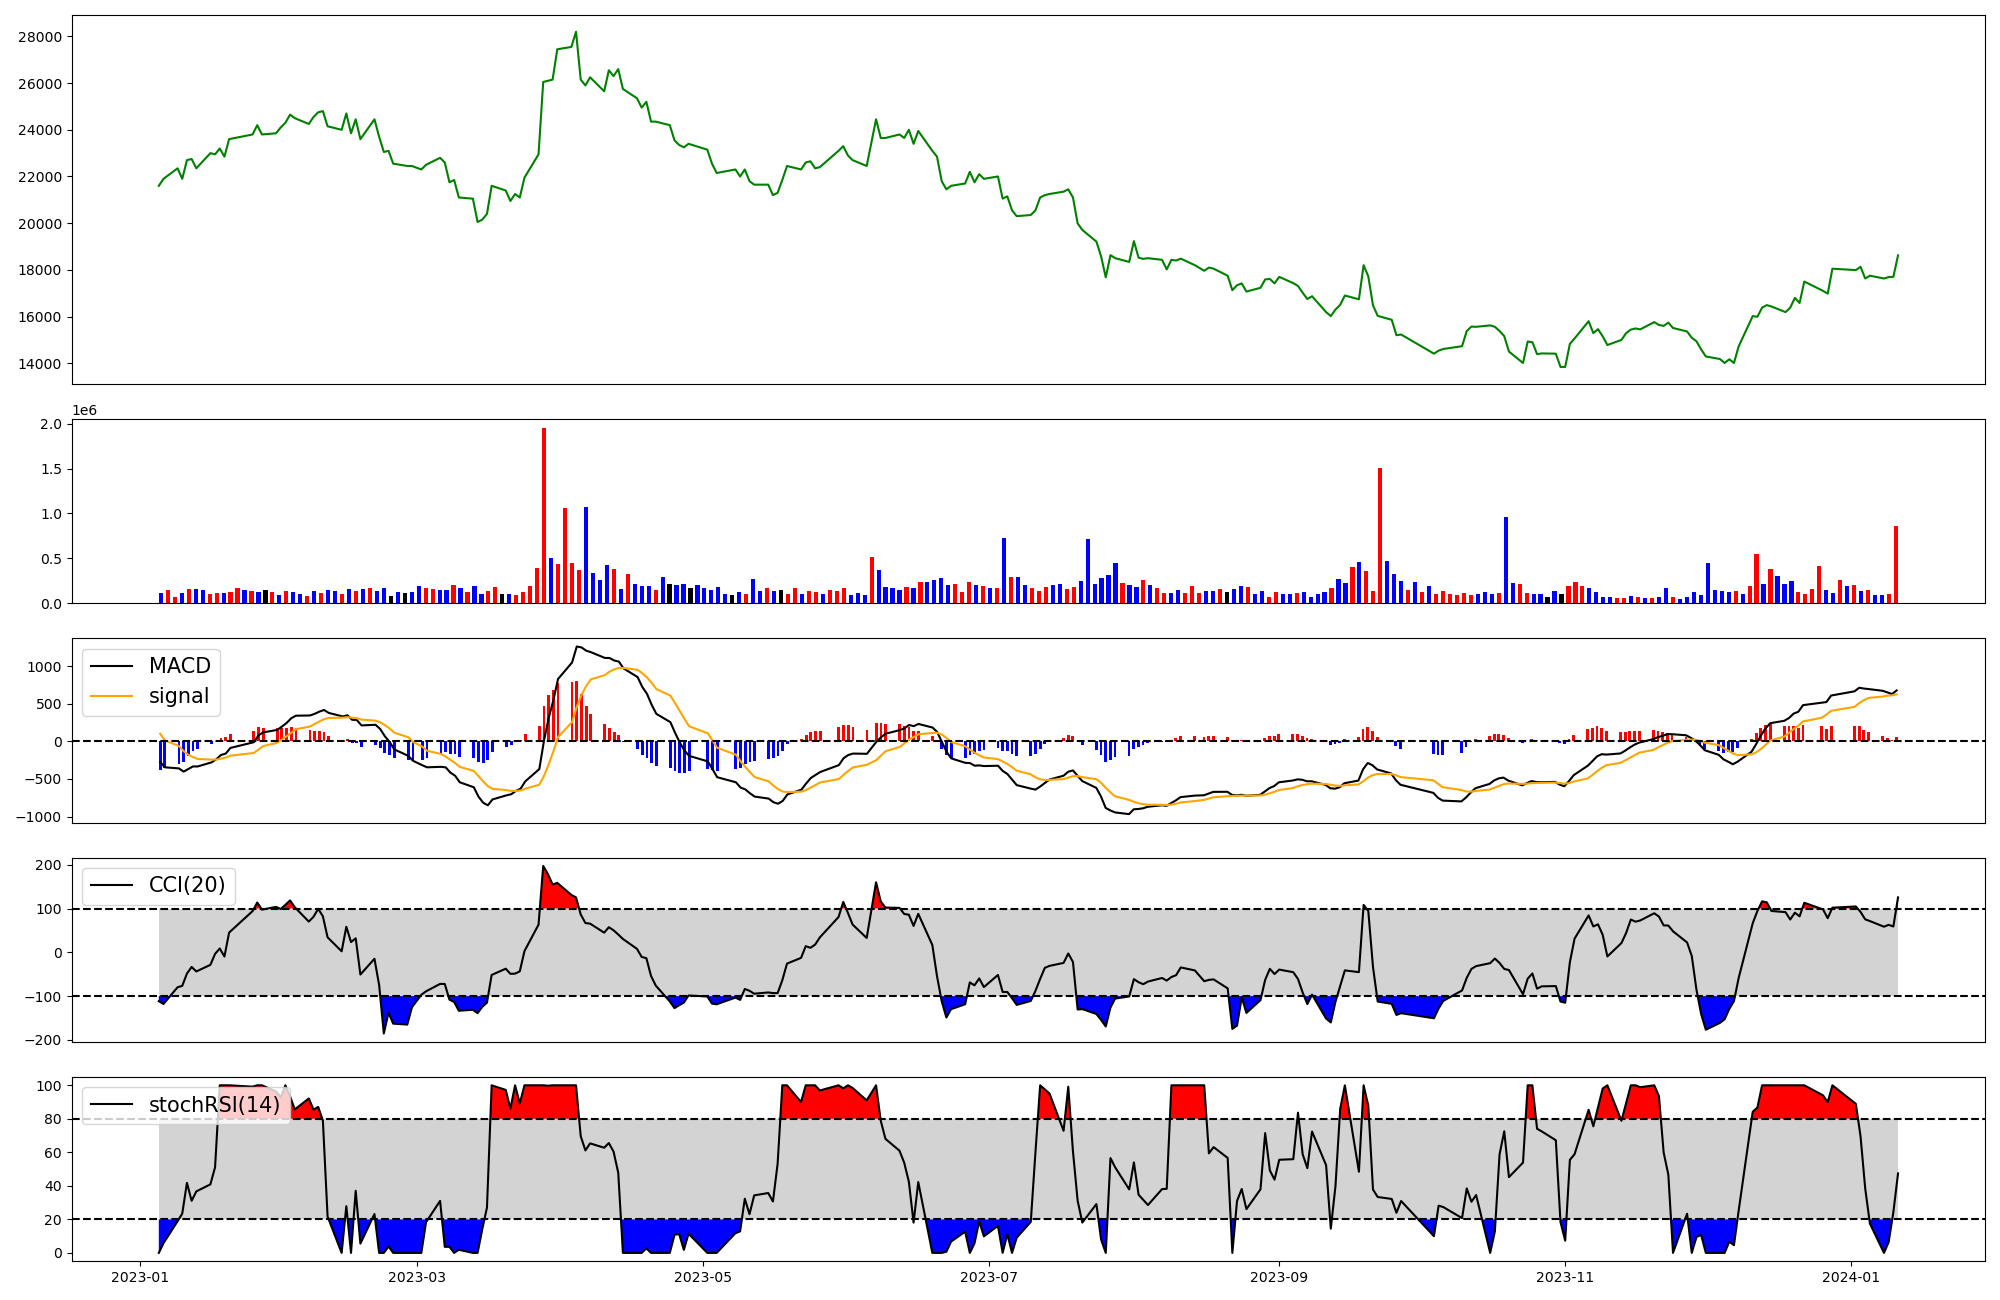Click the 26000 price axis label
Screen dimensions: 2000x1300
pos(40,84)
